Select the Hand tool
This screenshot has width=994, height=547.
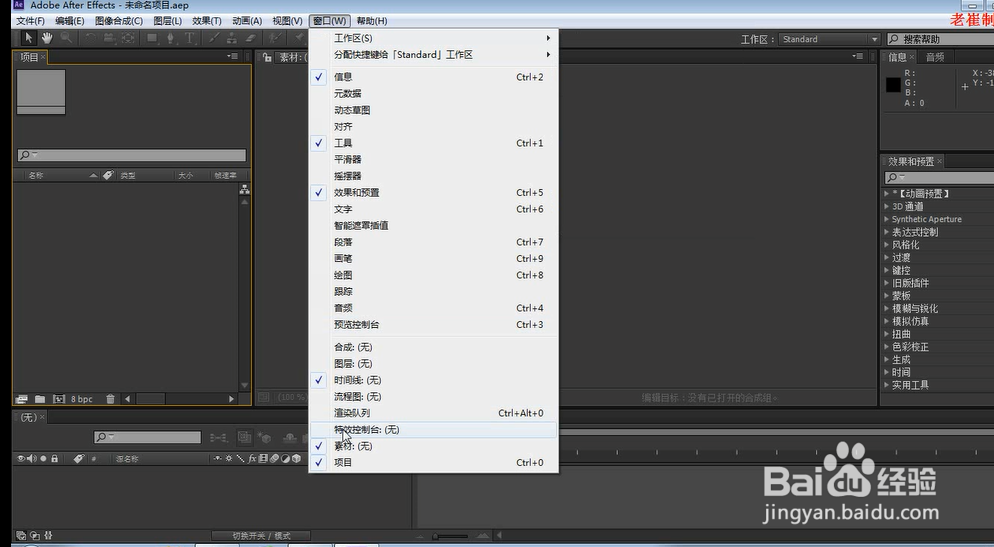coord(47,38)
